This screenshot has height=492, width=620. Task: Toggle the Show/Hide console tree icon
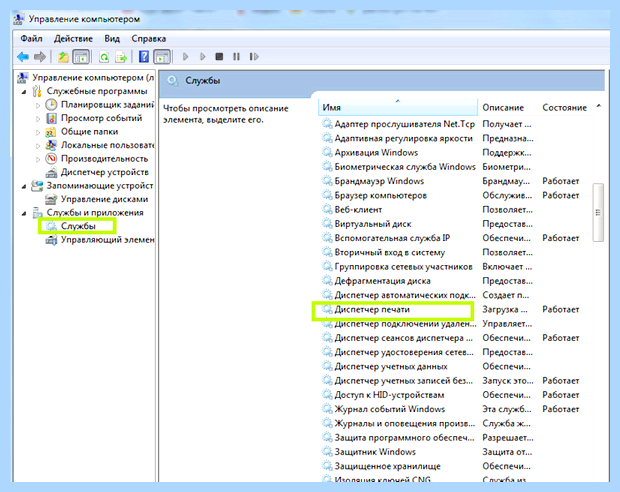(81, 57)
